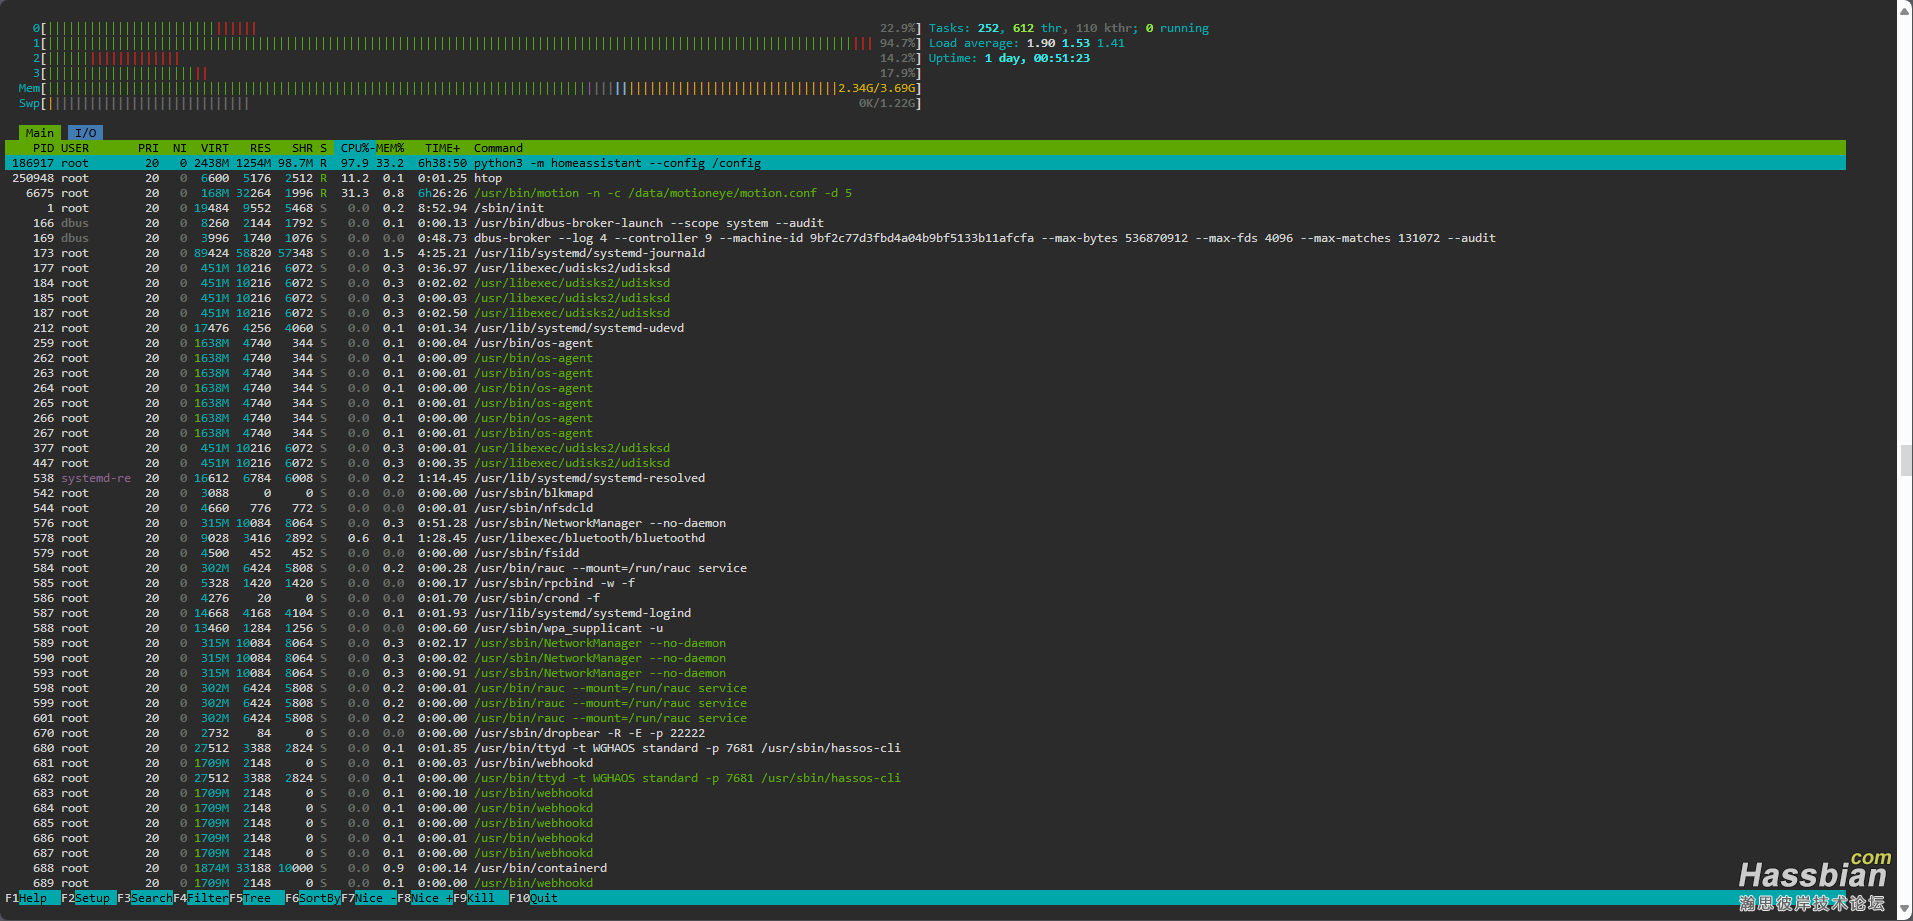This screenshot has height=921, width=1913.
Task: Select the webhookd row with PID 681
Action: click(x=925, y=763)
